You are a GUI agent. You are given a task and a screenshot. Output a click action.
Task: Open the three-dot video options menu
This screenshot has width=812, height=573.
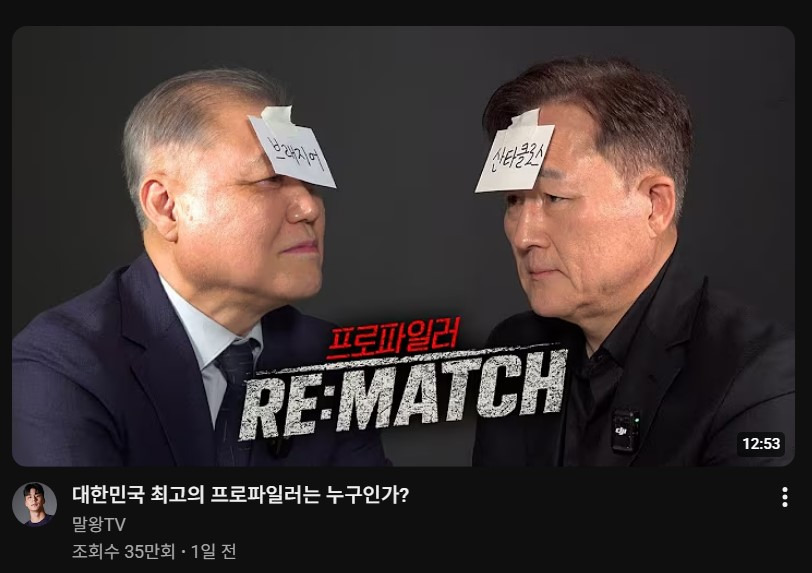point(785,497)
